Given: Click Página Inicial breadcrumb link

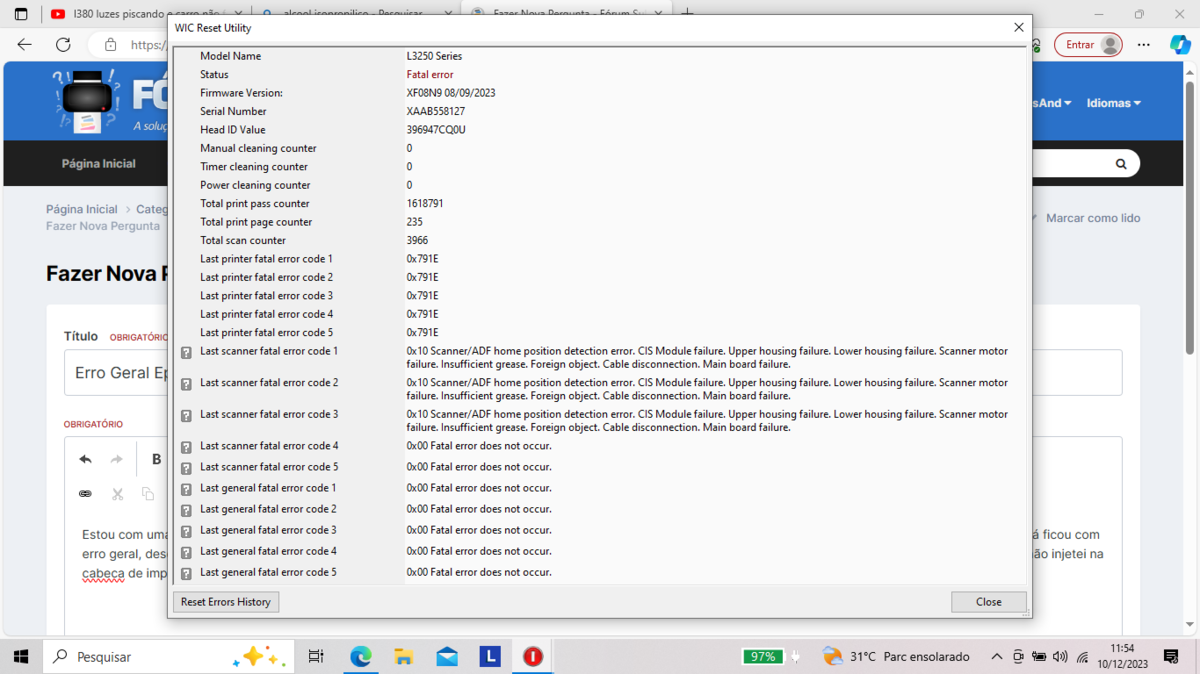Looking at the screenshot, I should (82, 209).
